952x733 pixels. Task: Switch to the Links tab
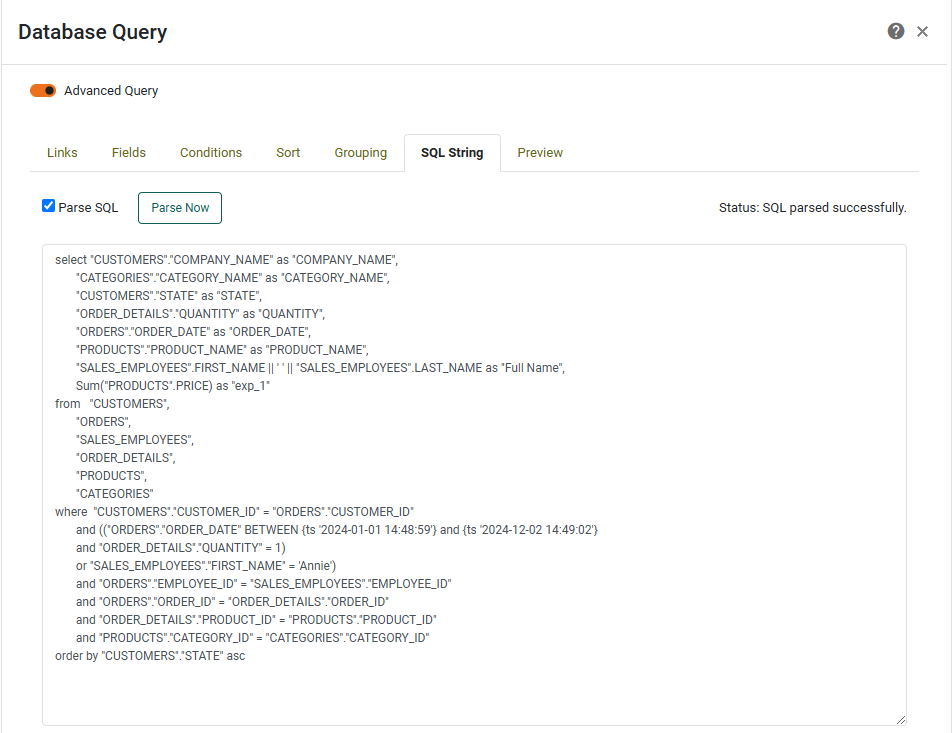(x=61, y=152)
